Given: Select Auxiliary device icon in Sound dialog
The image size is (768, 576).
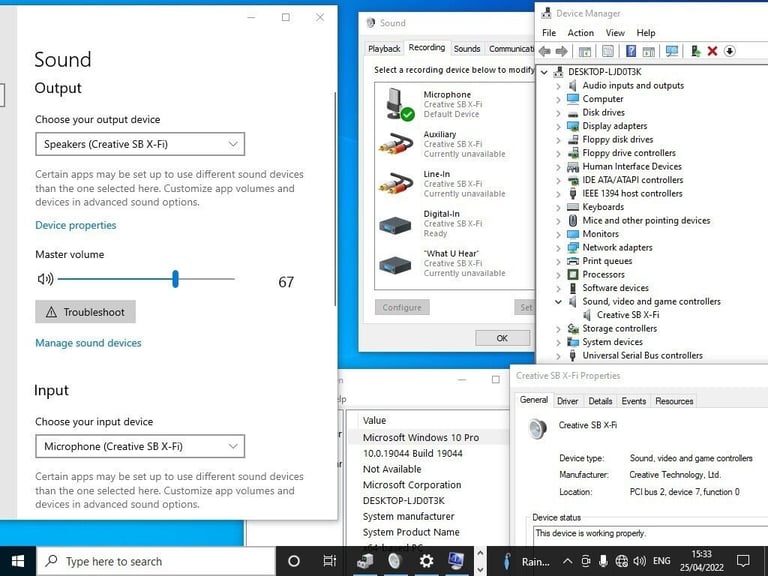Looking at the screenshot, I should point(395,144).
